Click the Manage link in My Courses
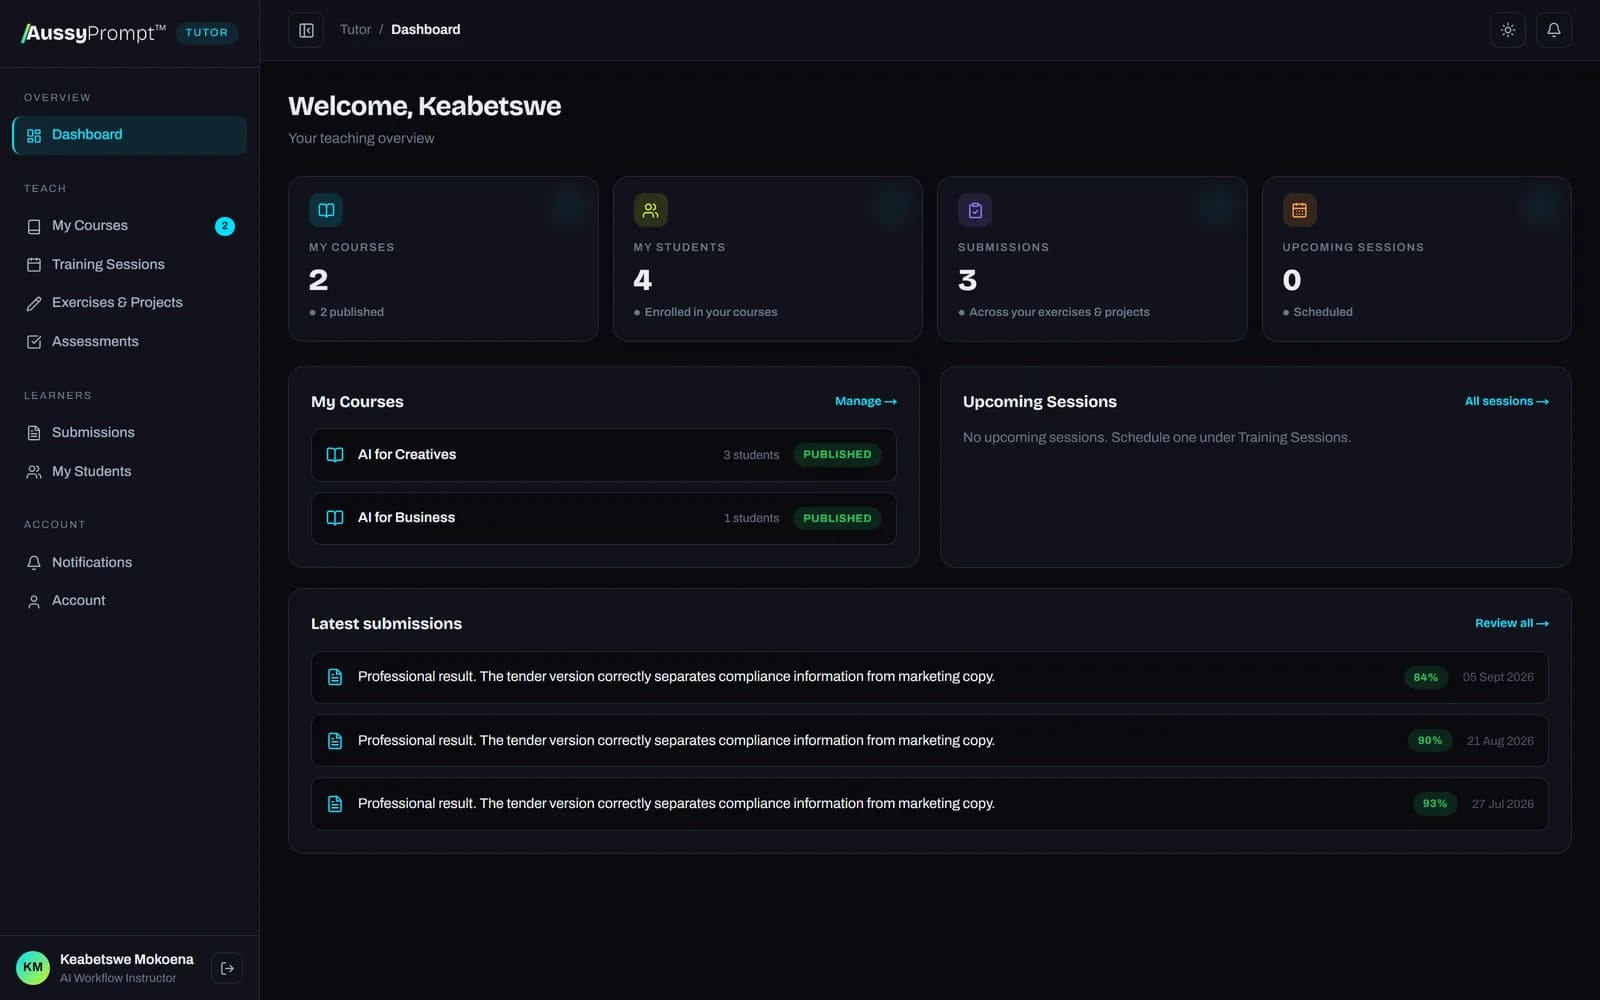 [866, 402]
